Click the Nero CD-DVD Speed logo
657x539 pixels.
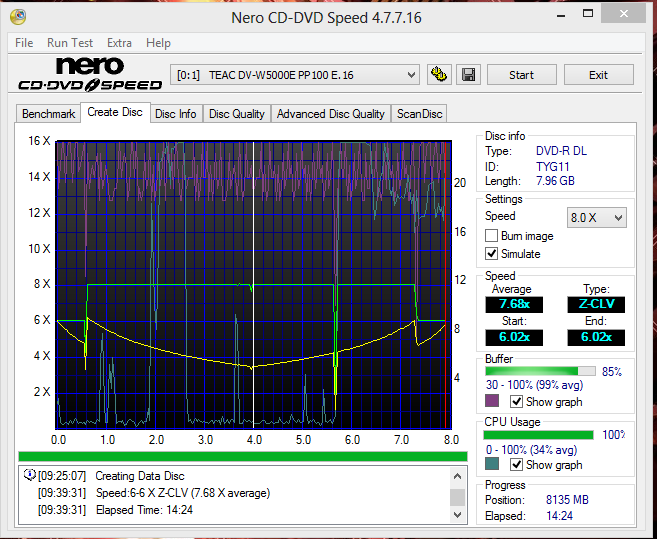coord(90,75)
